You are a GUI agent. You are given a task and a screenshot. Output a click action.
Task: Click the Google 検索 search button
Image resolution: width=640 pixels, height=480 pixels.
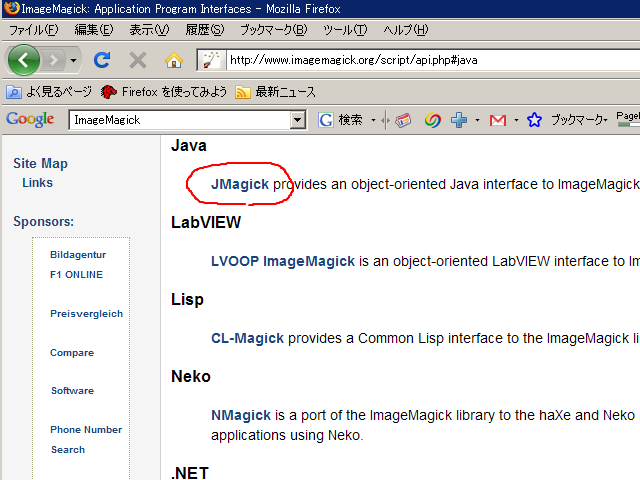click(340, 120)
